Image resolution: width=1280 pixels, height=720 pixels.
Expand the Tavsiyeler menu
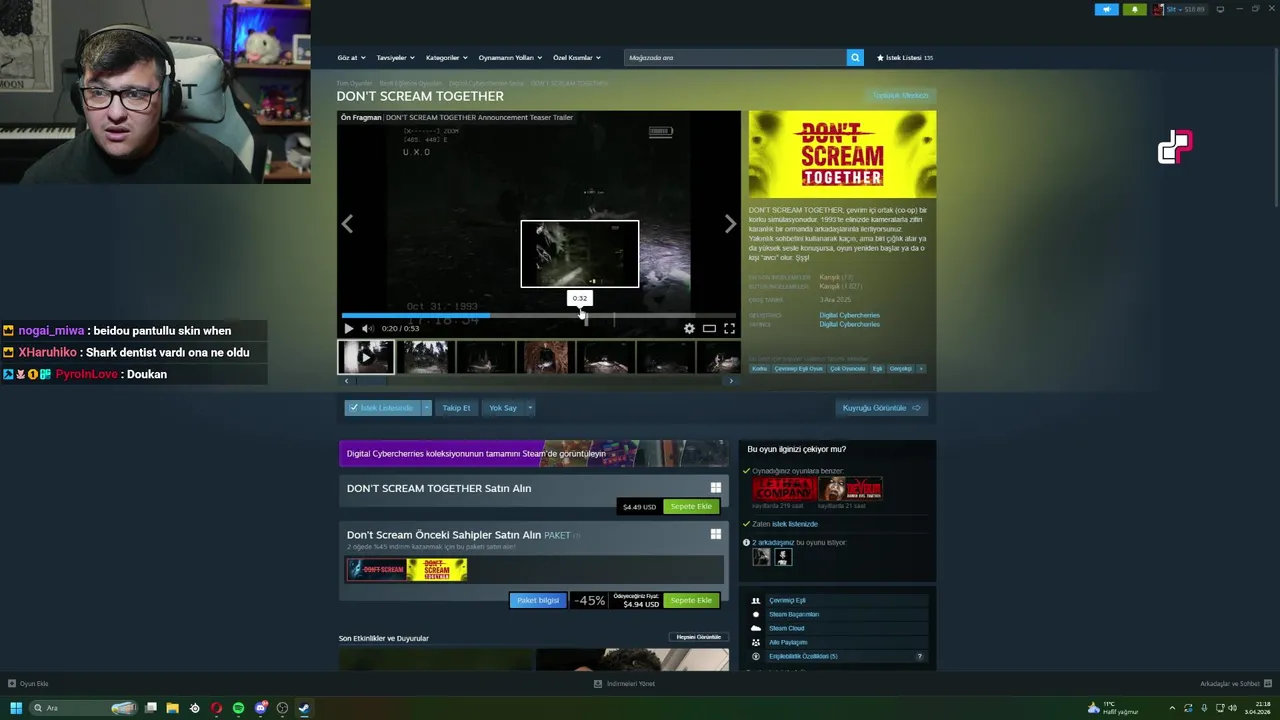tap(395, 58)
